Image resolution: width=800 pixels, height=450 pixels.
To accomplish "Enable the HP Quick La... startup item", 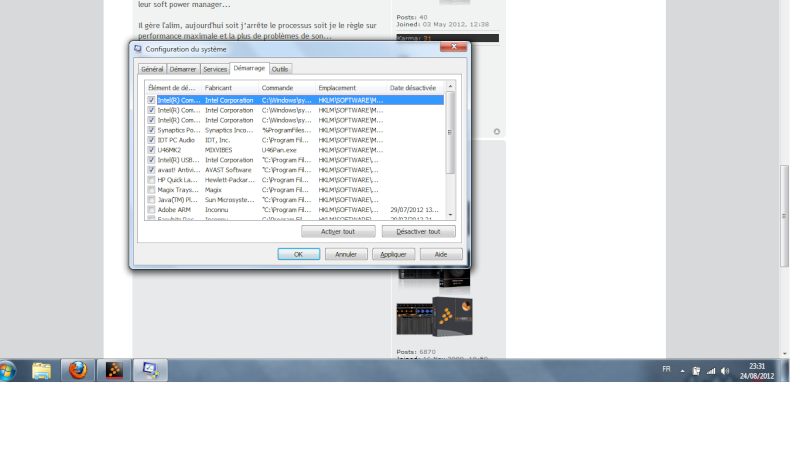I will click(x=151, y=180).
